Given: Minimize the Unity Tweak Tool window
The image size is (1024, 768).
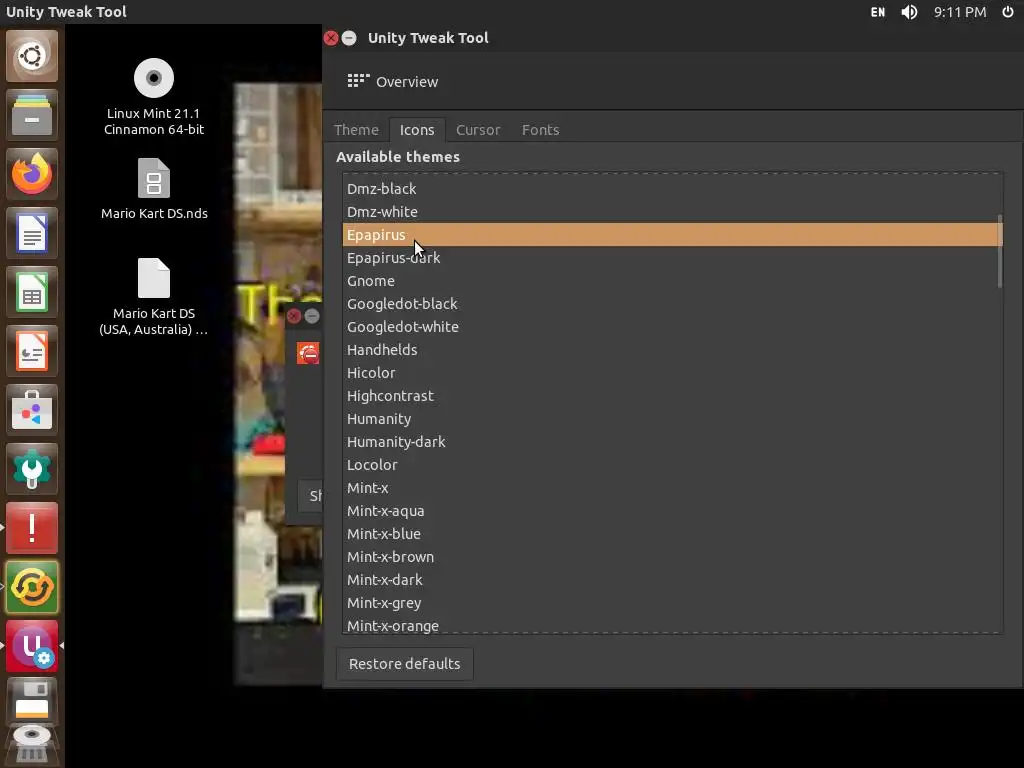Looking at the screenshot, I should point(349,38).
